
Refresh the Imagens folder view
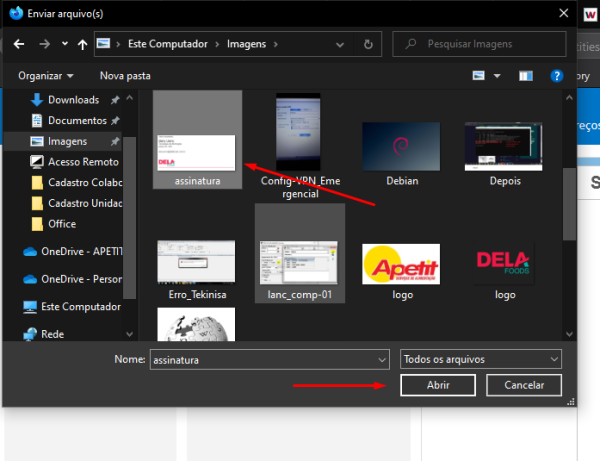(x=369, y=45)
